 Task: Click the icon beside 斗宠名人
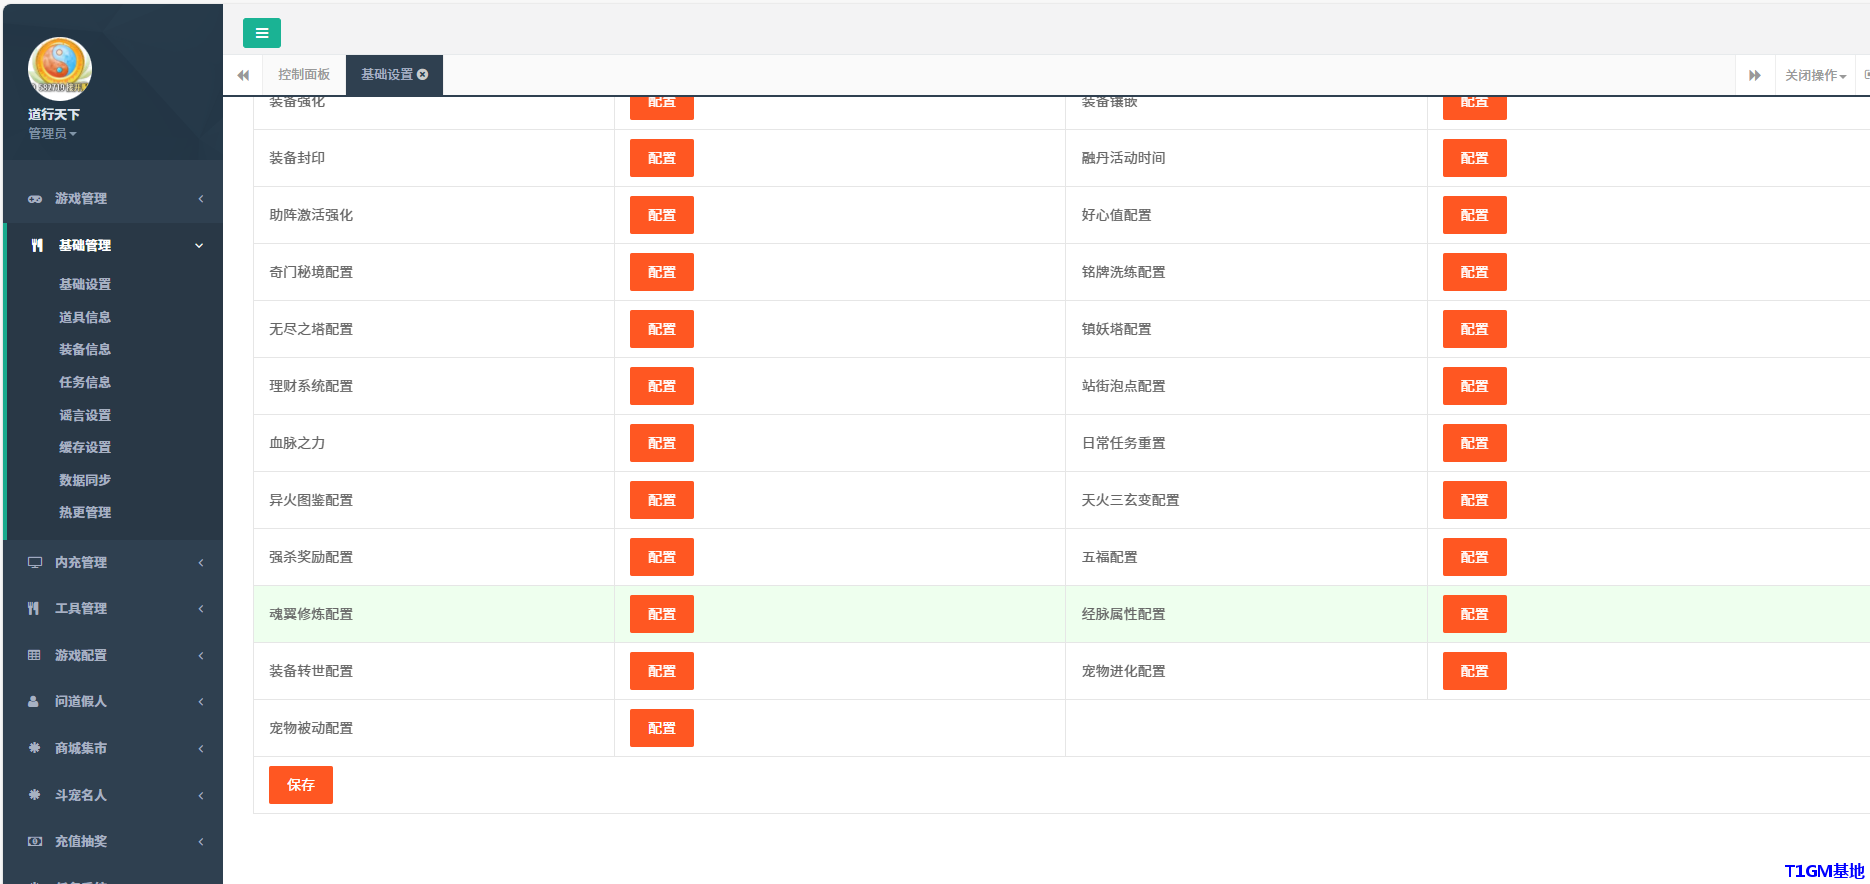34,795
